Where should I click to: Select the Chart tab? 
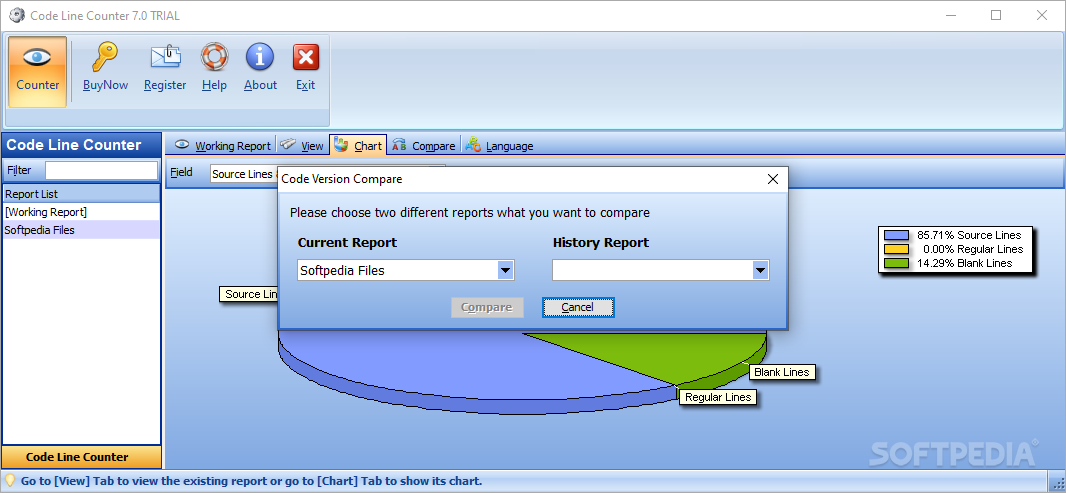click(x=358, y=146)
